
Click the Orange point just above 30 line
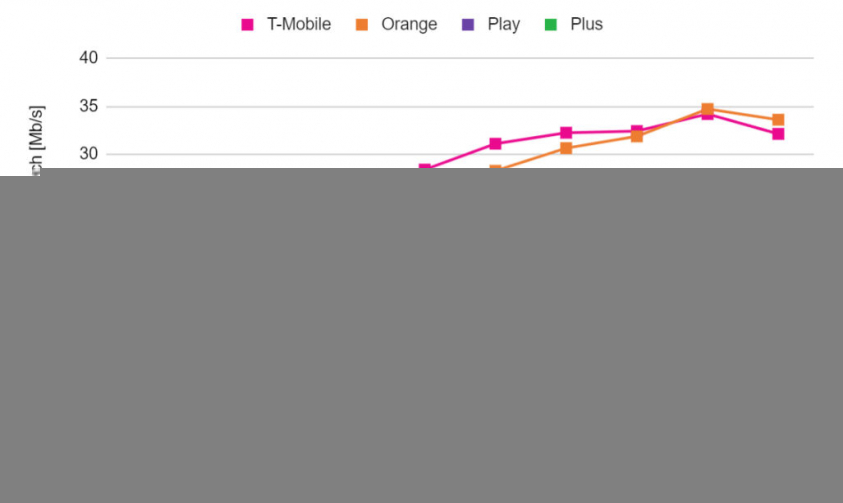566,148
